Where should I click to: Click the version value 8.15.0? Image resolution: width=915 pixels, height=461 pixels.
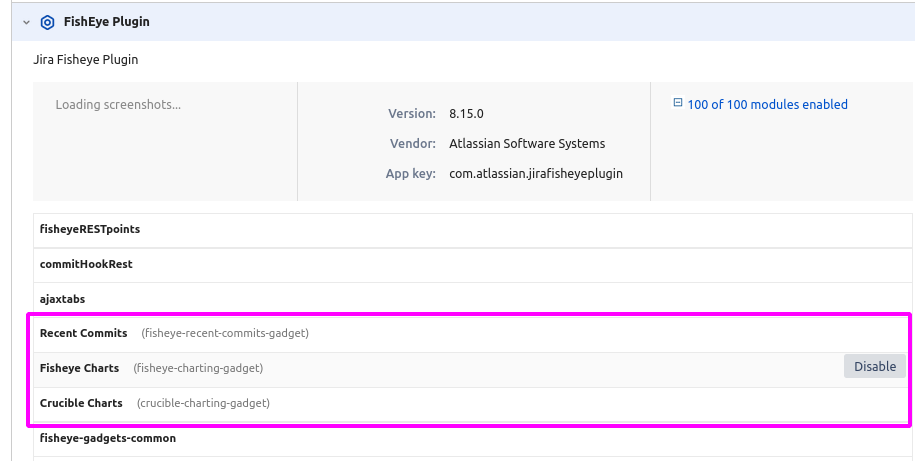466,114
